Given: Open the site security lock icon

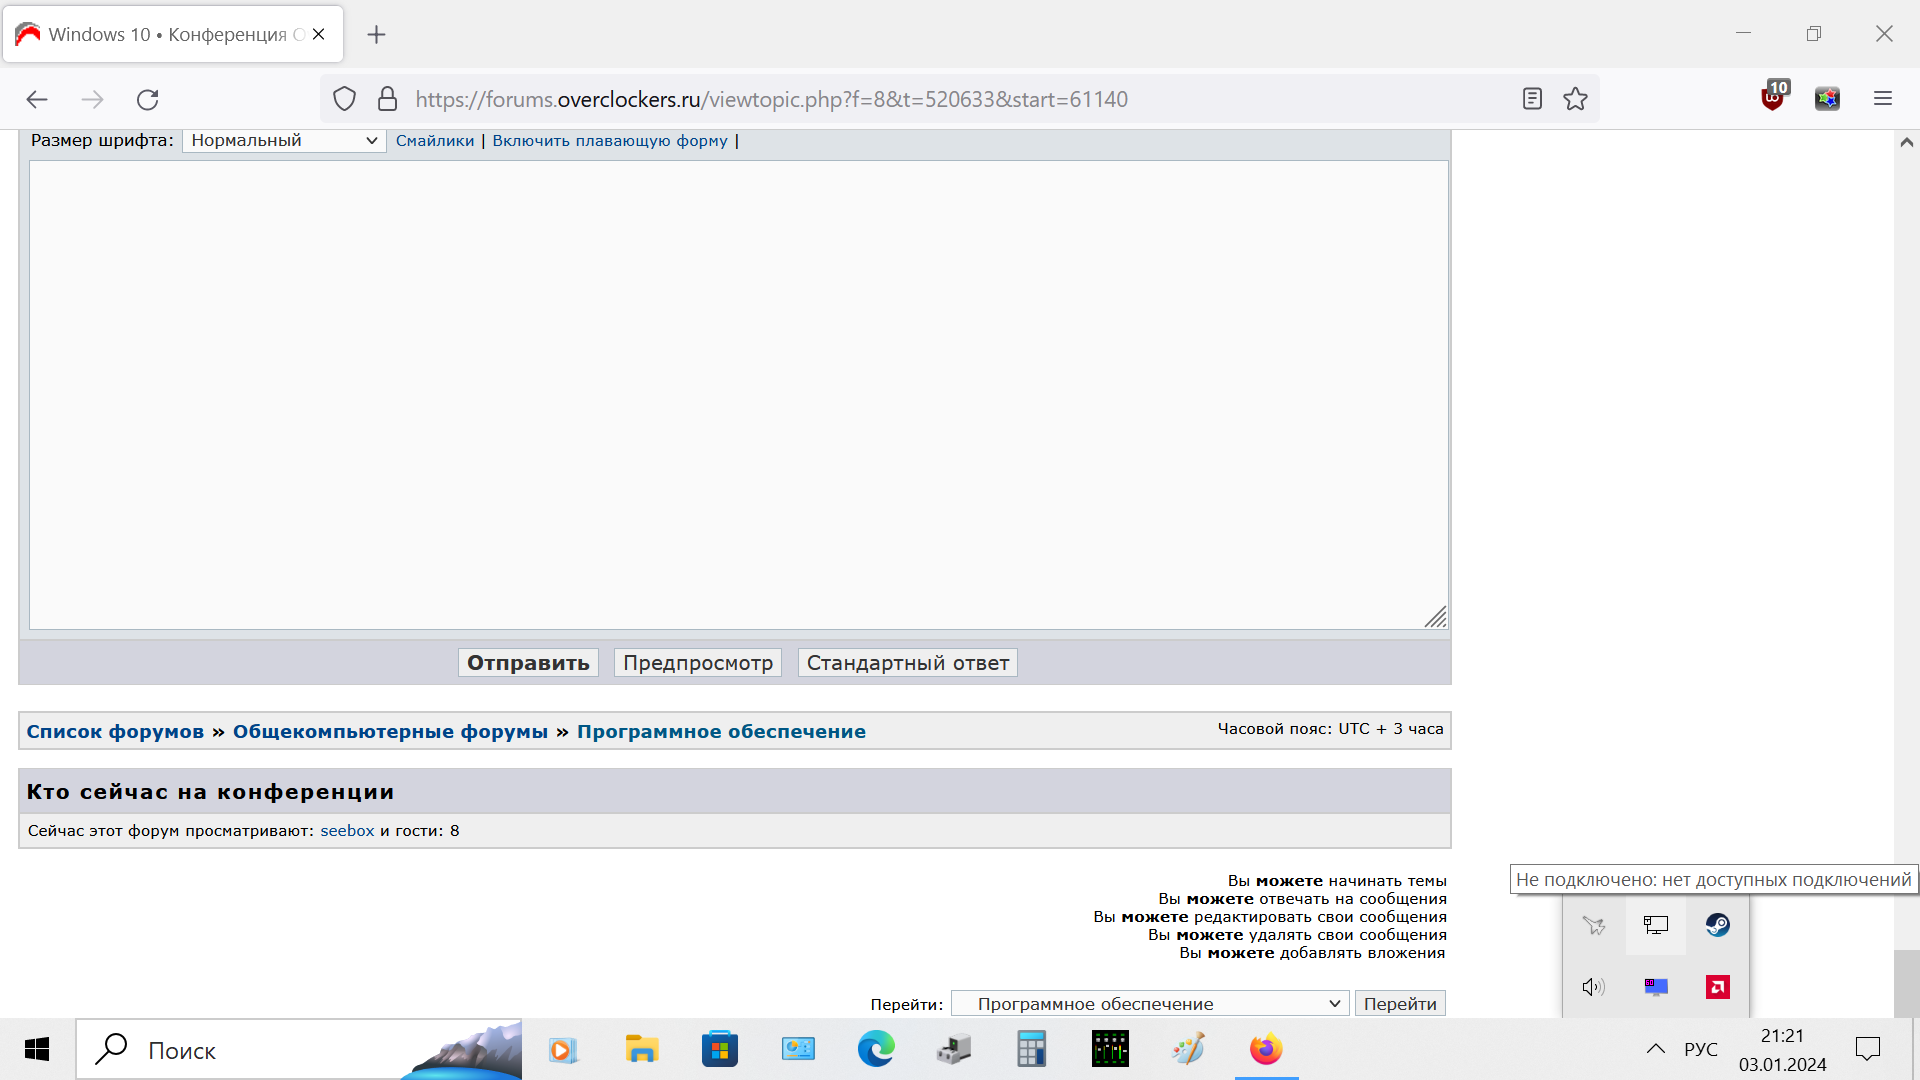Looking at the screenshot, I should (x=388, y=99).
